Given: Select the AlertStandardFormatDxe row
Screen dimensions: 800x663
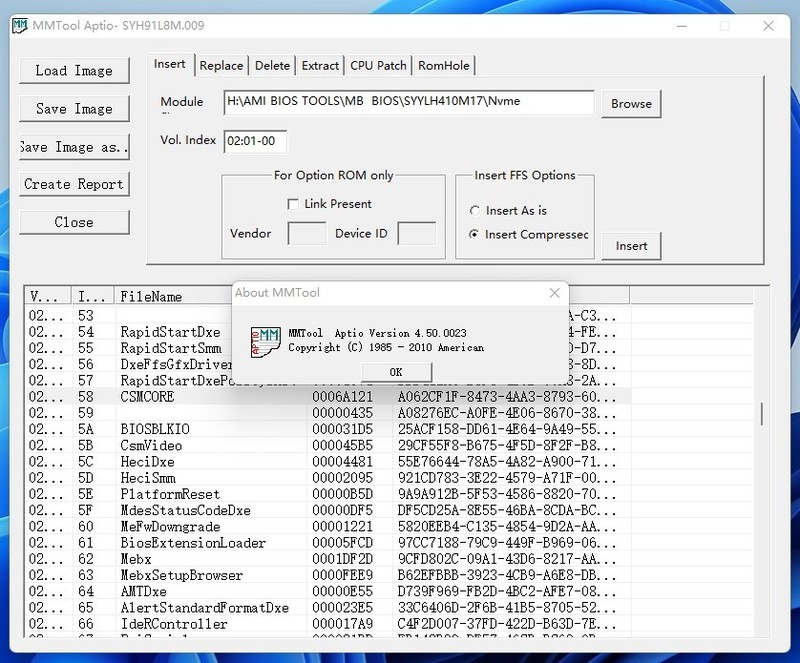Looking at the screenshot, I should click(328, 608).
